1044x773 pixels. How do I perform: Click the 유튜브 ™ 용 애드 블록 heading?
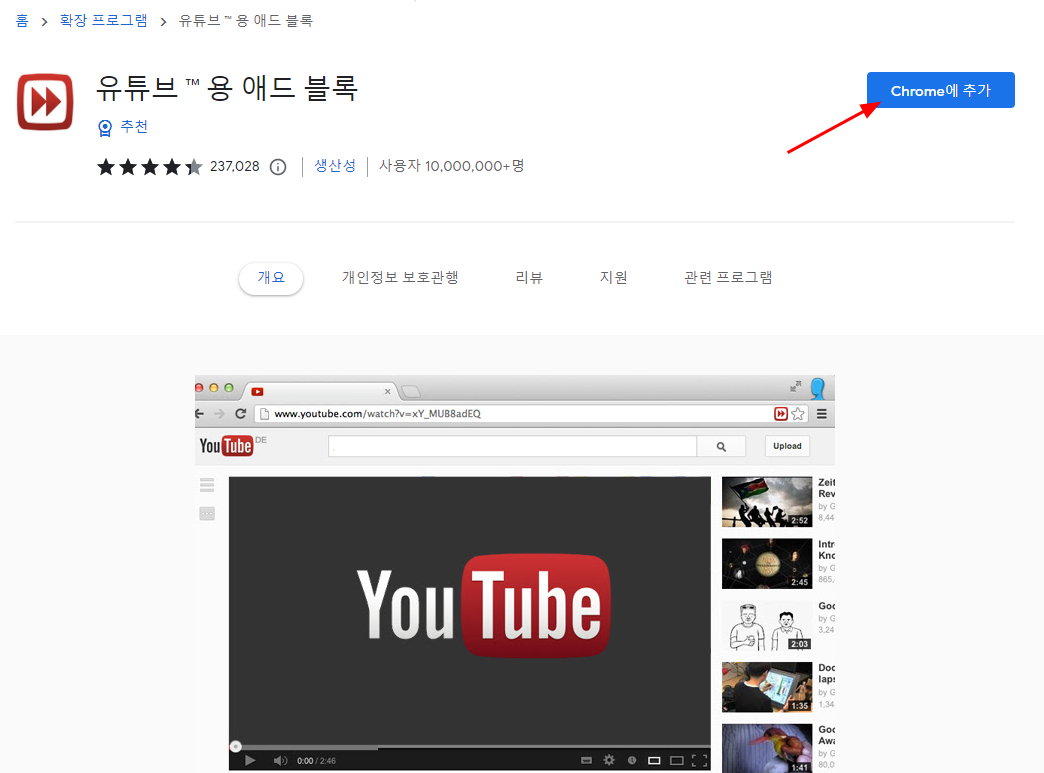[x=227, y=89]
